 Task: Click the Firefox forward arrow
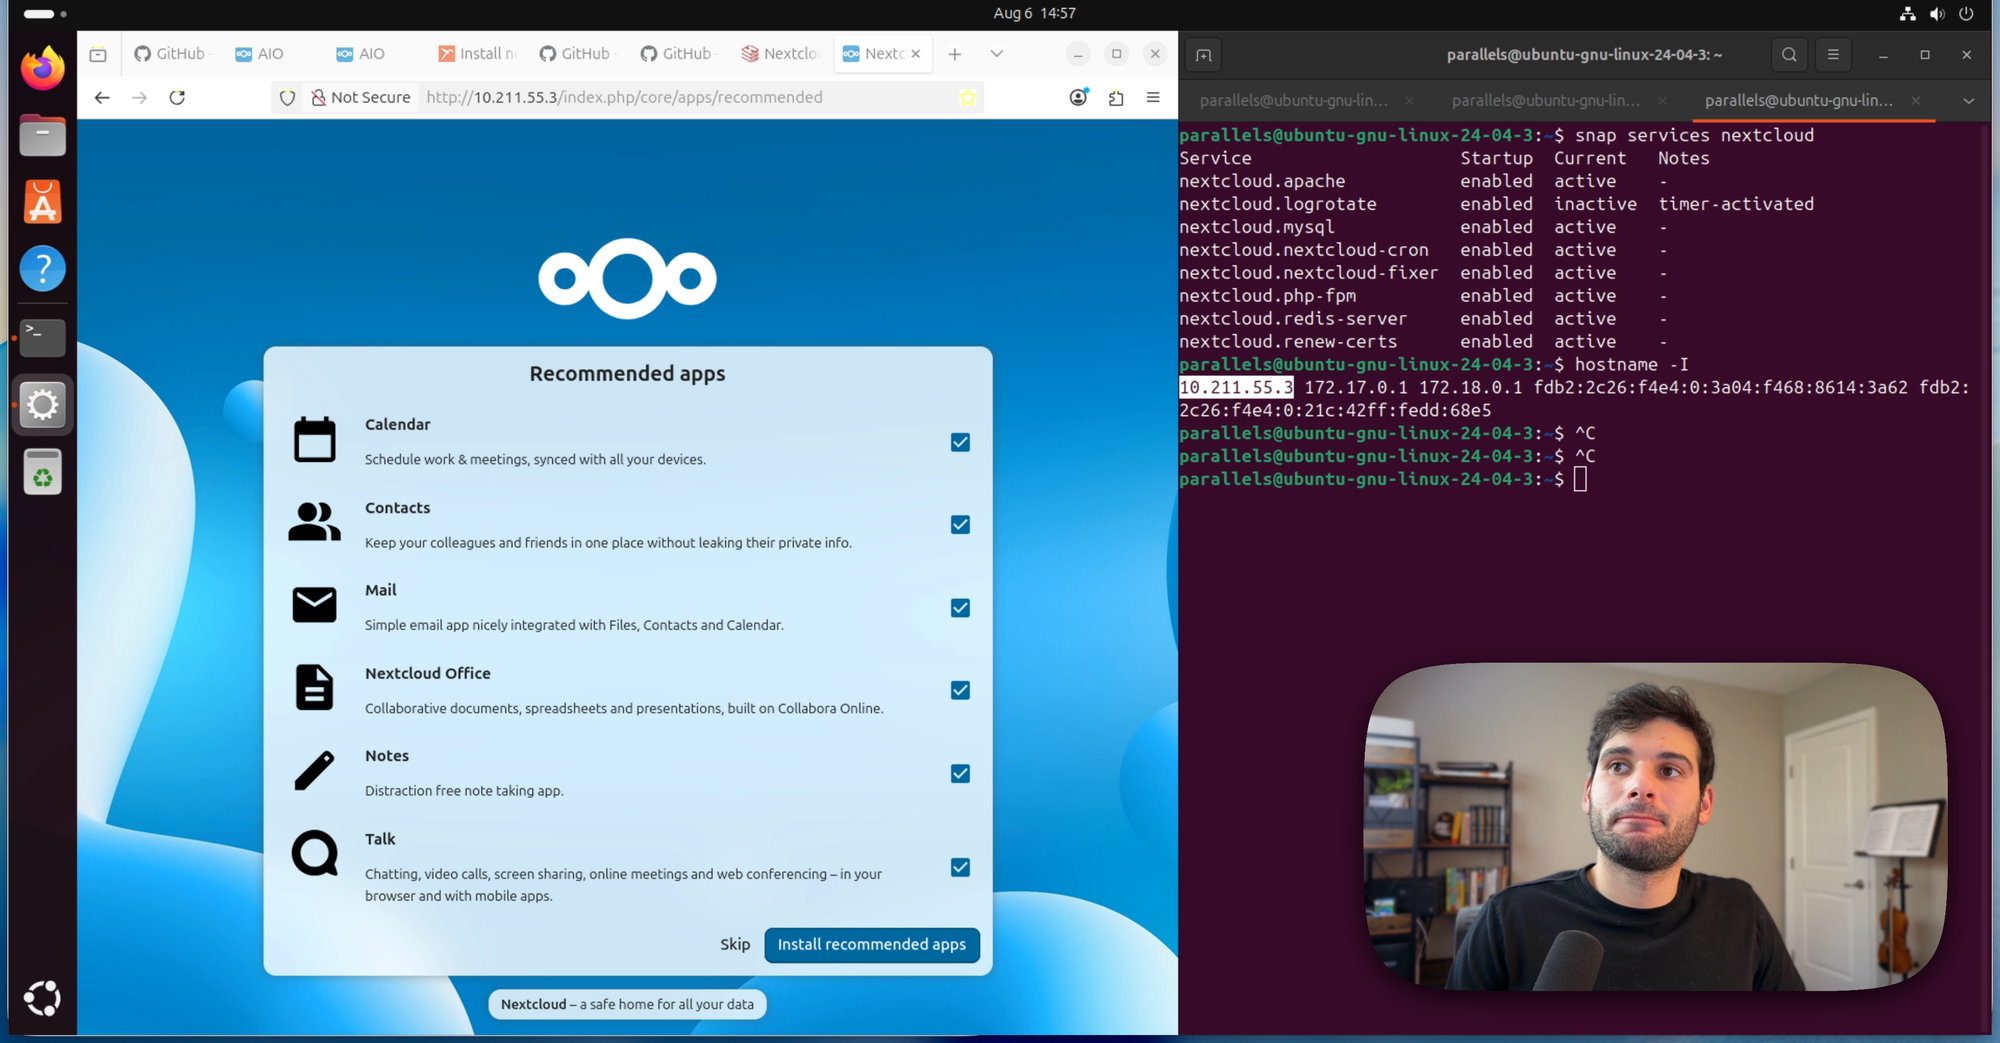click(x=140, y=97)
